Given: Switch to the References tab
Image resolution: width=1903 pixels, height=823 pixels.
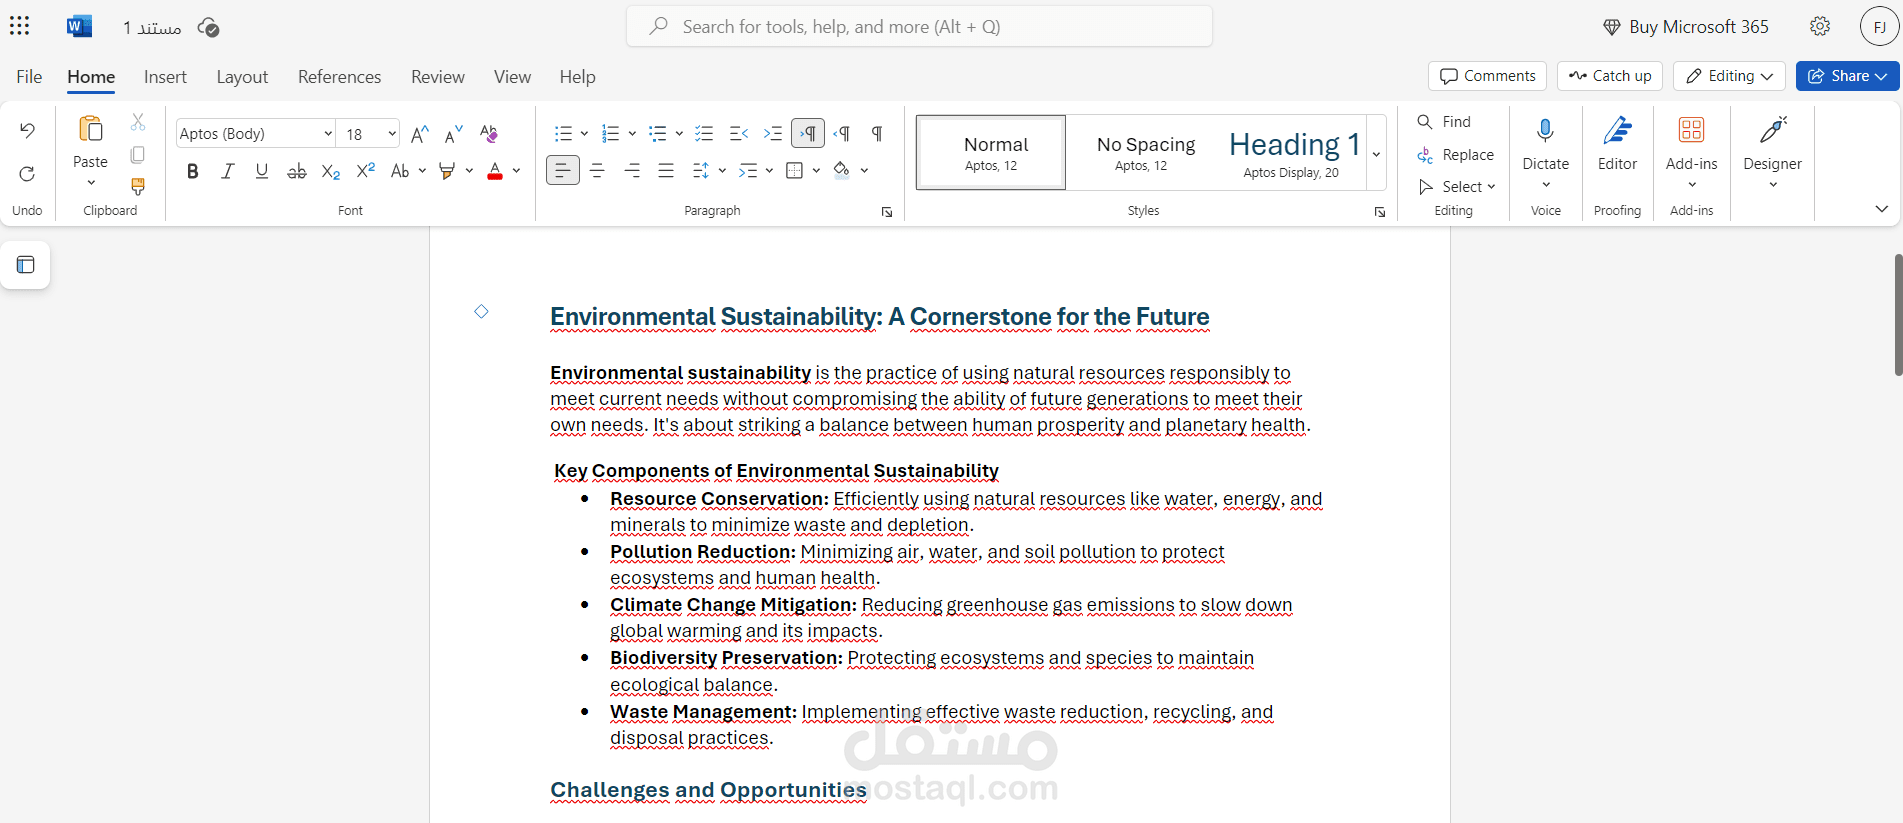Looking at the screenshot, I should (x=339, y=77).
